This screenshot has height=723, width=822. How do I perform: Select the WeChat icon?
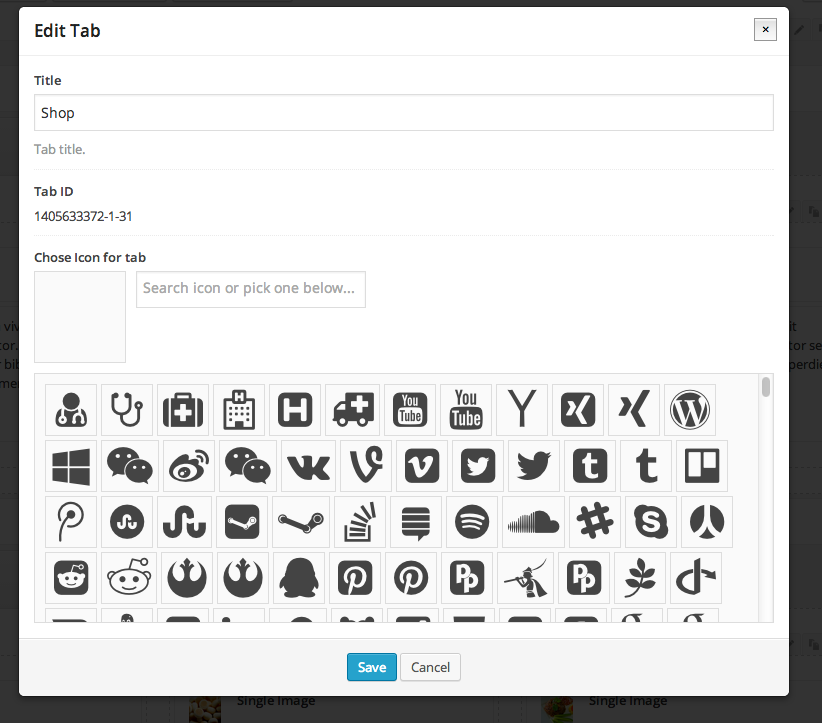[x=127, y=465]
